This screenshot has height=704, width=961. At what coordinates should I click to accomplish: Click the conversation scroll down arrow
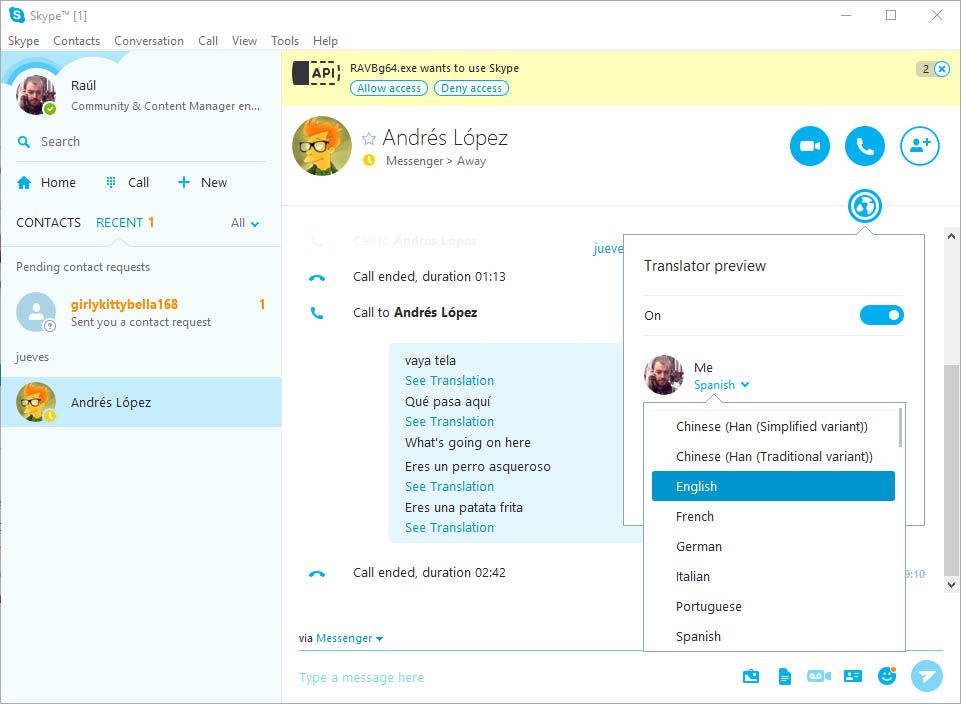[x=951, y=585]
